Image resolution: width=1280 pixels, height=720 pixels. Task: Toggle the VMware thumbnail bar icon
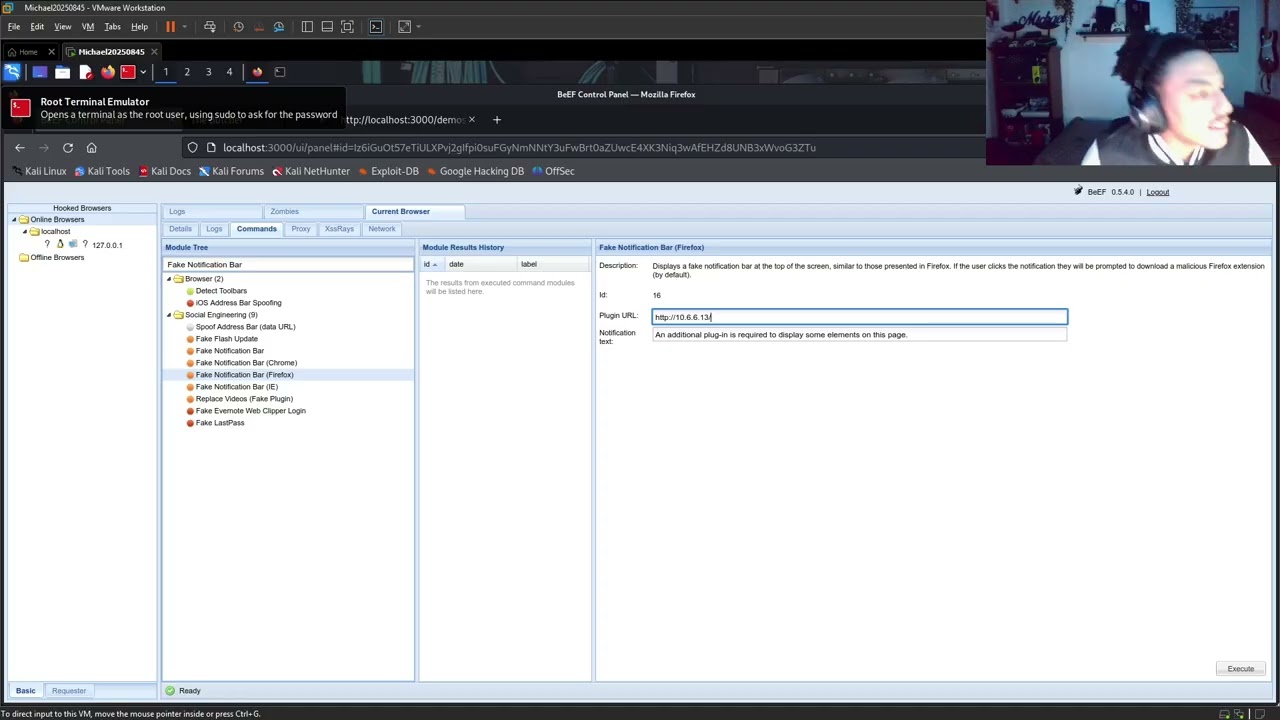click(x=327, y=27)
